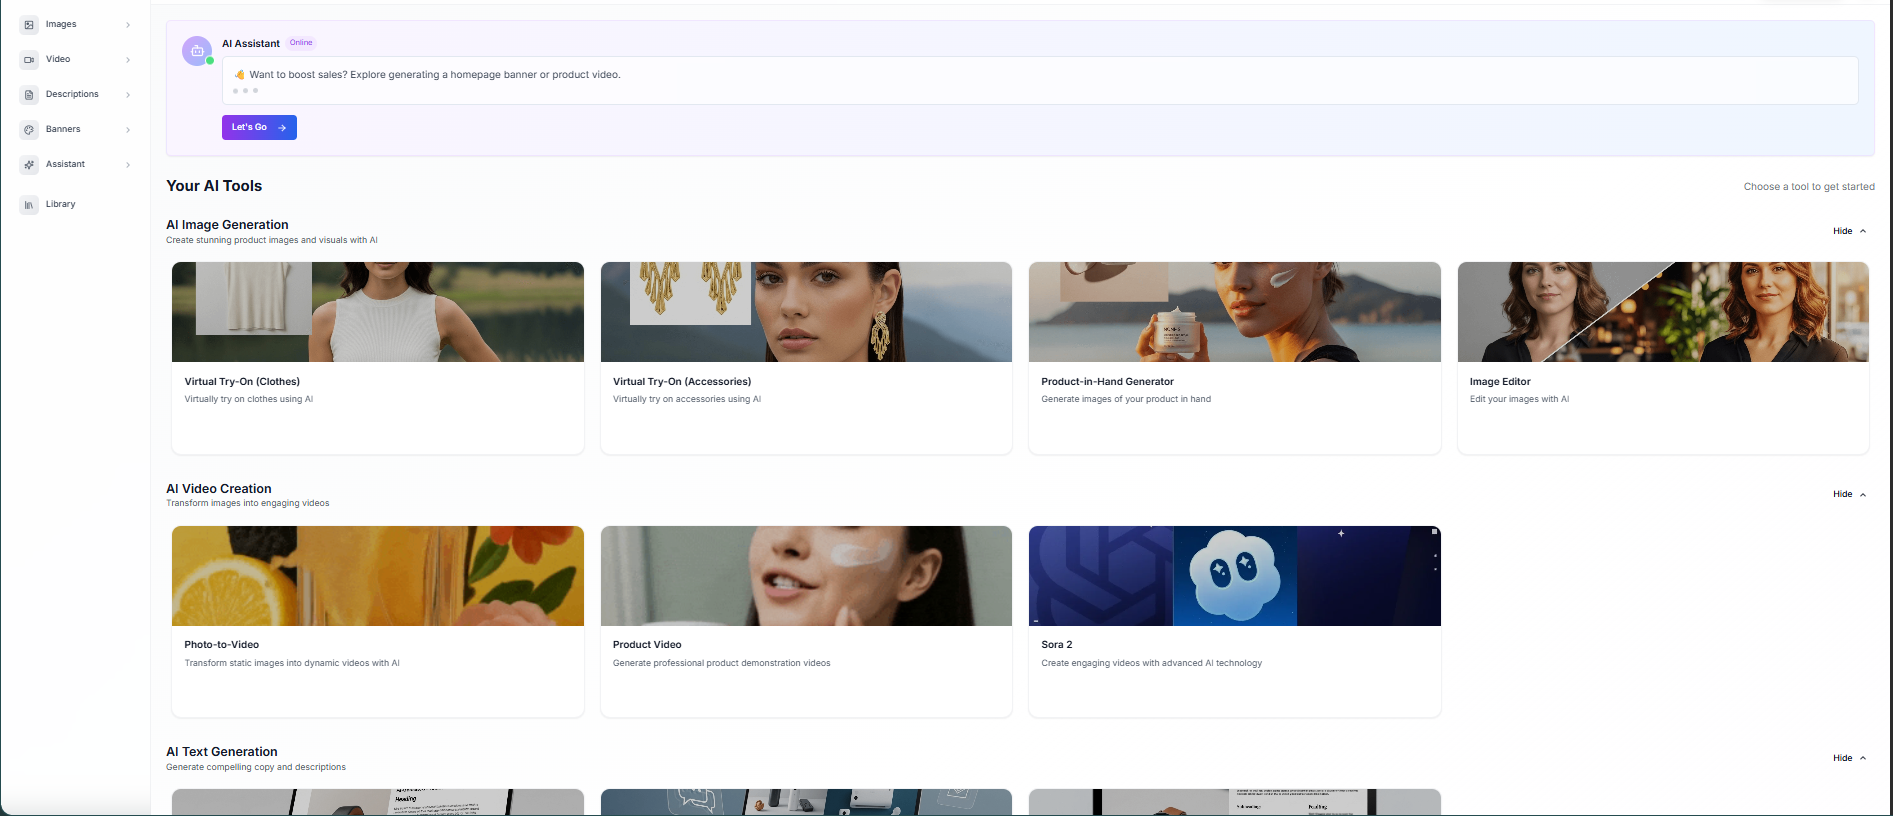Click the Video camera sidebar icon
The height and width of the screenshot is (816, 1893).
[29, 59]
